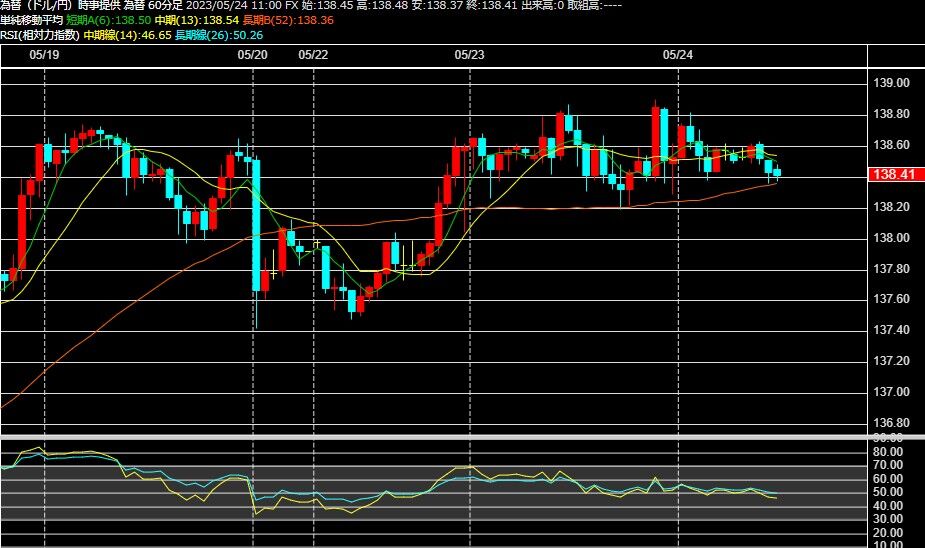This screenshot has height=548, width=925.
Task: Click the 60.00 RSI axis label
Action: pyautogui.click(x=888, y=478)
